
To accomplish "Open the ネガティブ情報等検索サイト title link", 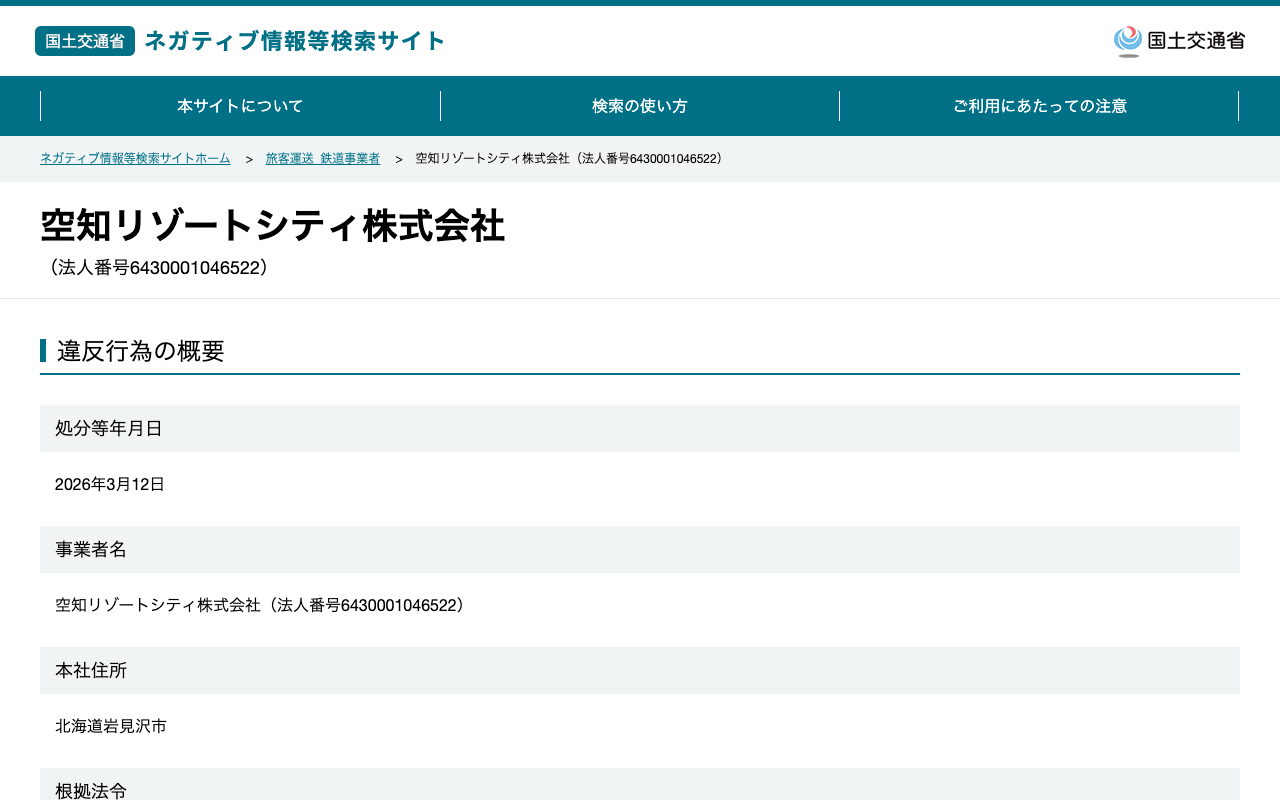I will coord(295,41).
